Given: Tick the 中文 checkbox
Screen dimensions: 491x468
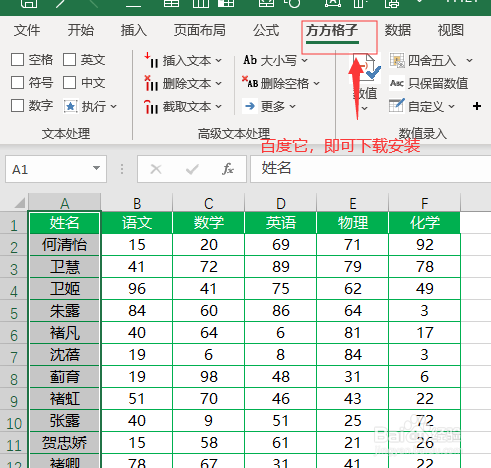Looking at the screenshot, I should 69,83.
